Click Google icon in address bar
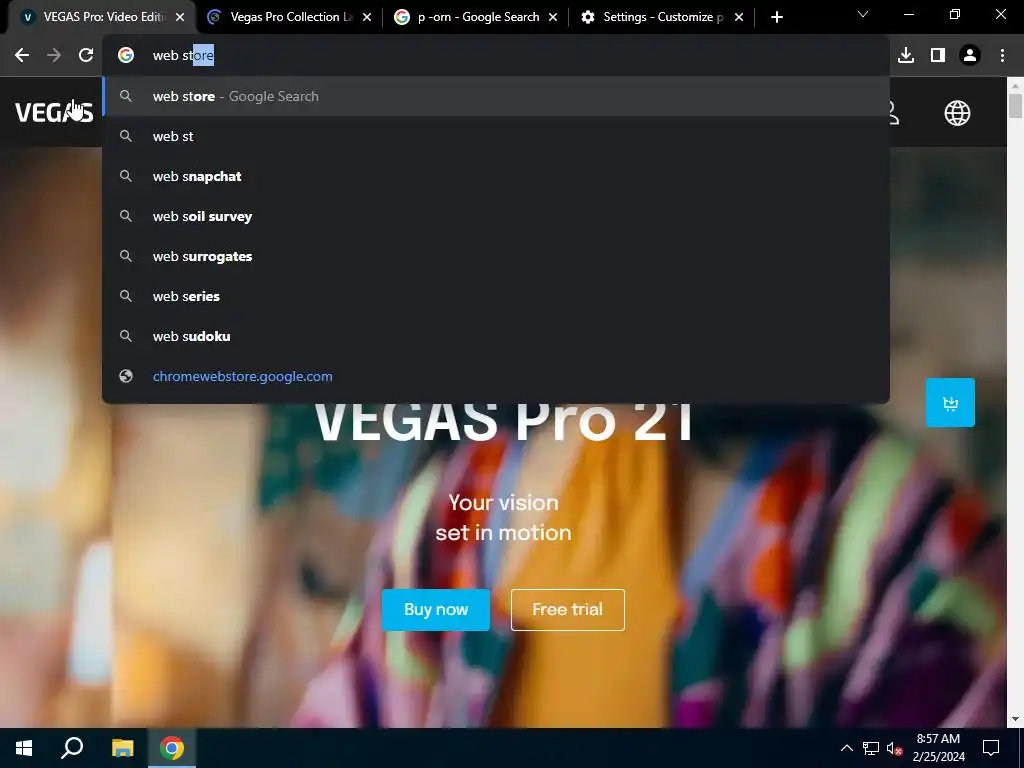 (126, 56)
